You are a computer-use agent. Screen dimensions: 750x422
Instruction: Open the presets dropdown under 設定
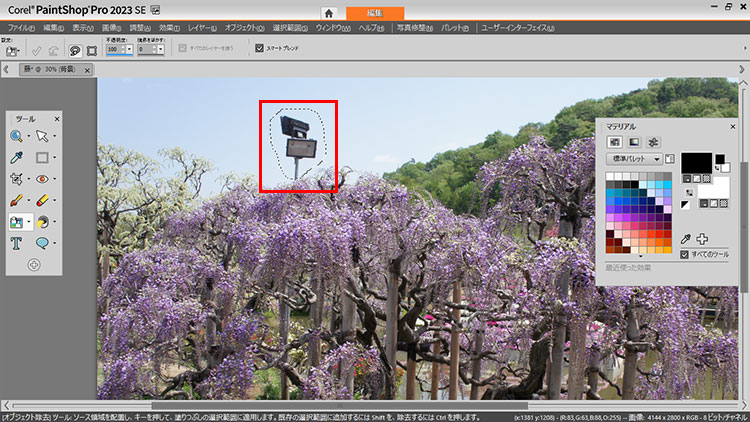(11, 49)
